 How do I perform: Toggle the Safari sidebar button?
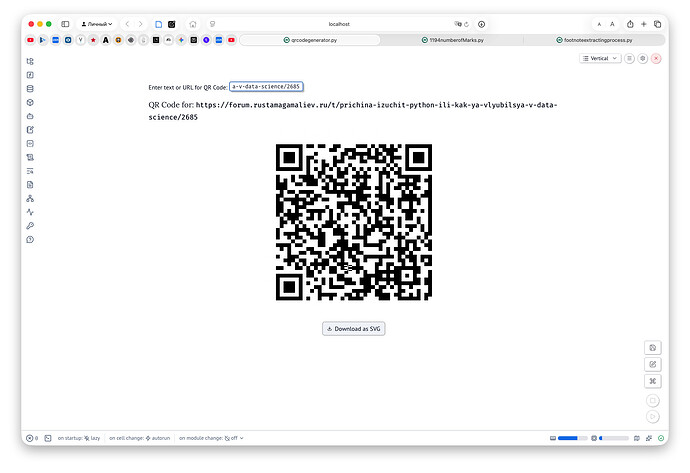(x=65, y=23)
